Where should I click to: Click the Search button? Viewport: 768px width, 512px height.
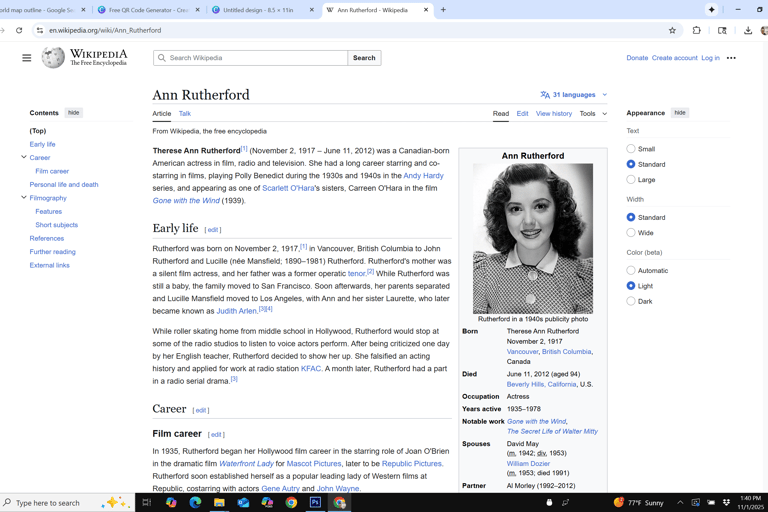click(364, 58)
